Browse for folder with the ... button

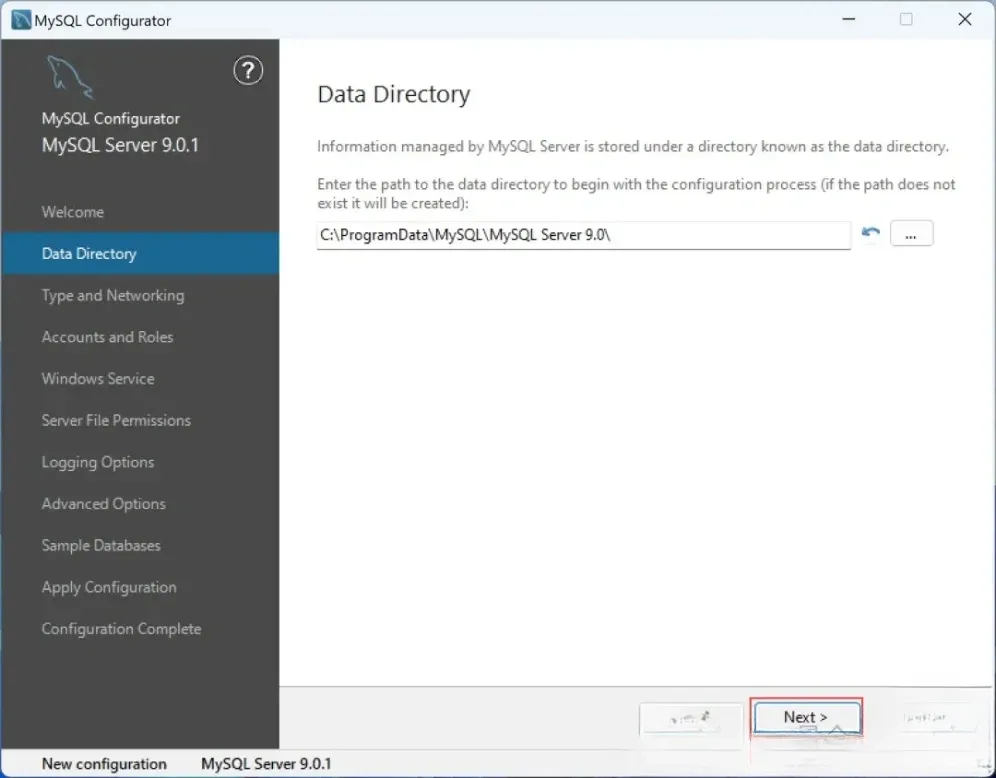(912, 234)
